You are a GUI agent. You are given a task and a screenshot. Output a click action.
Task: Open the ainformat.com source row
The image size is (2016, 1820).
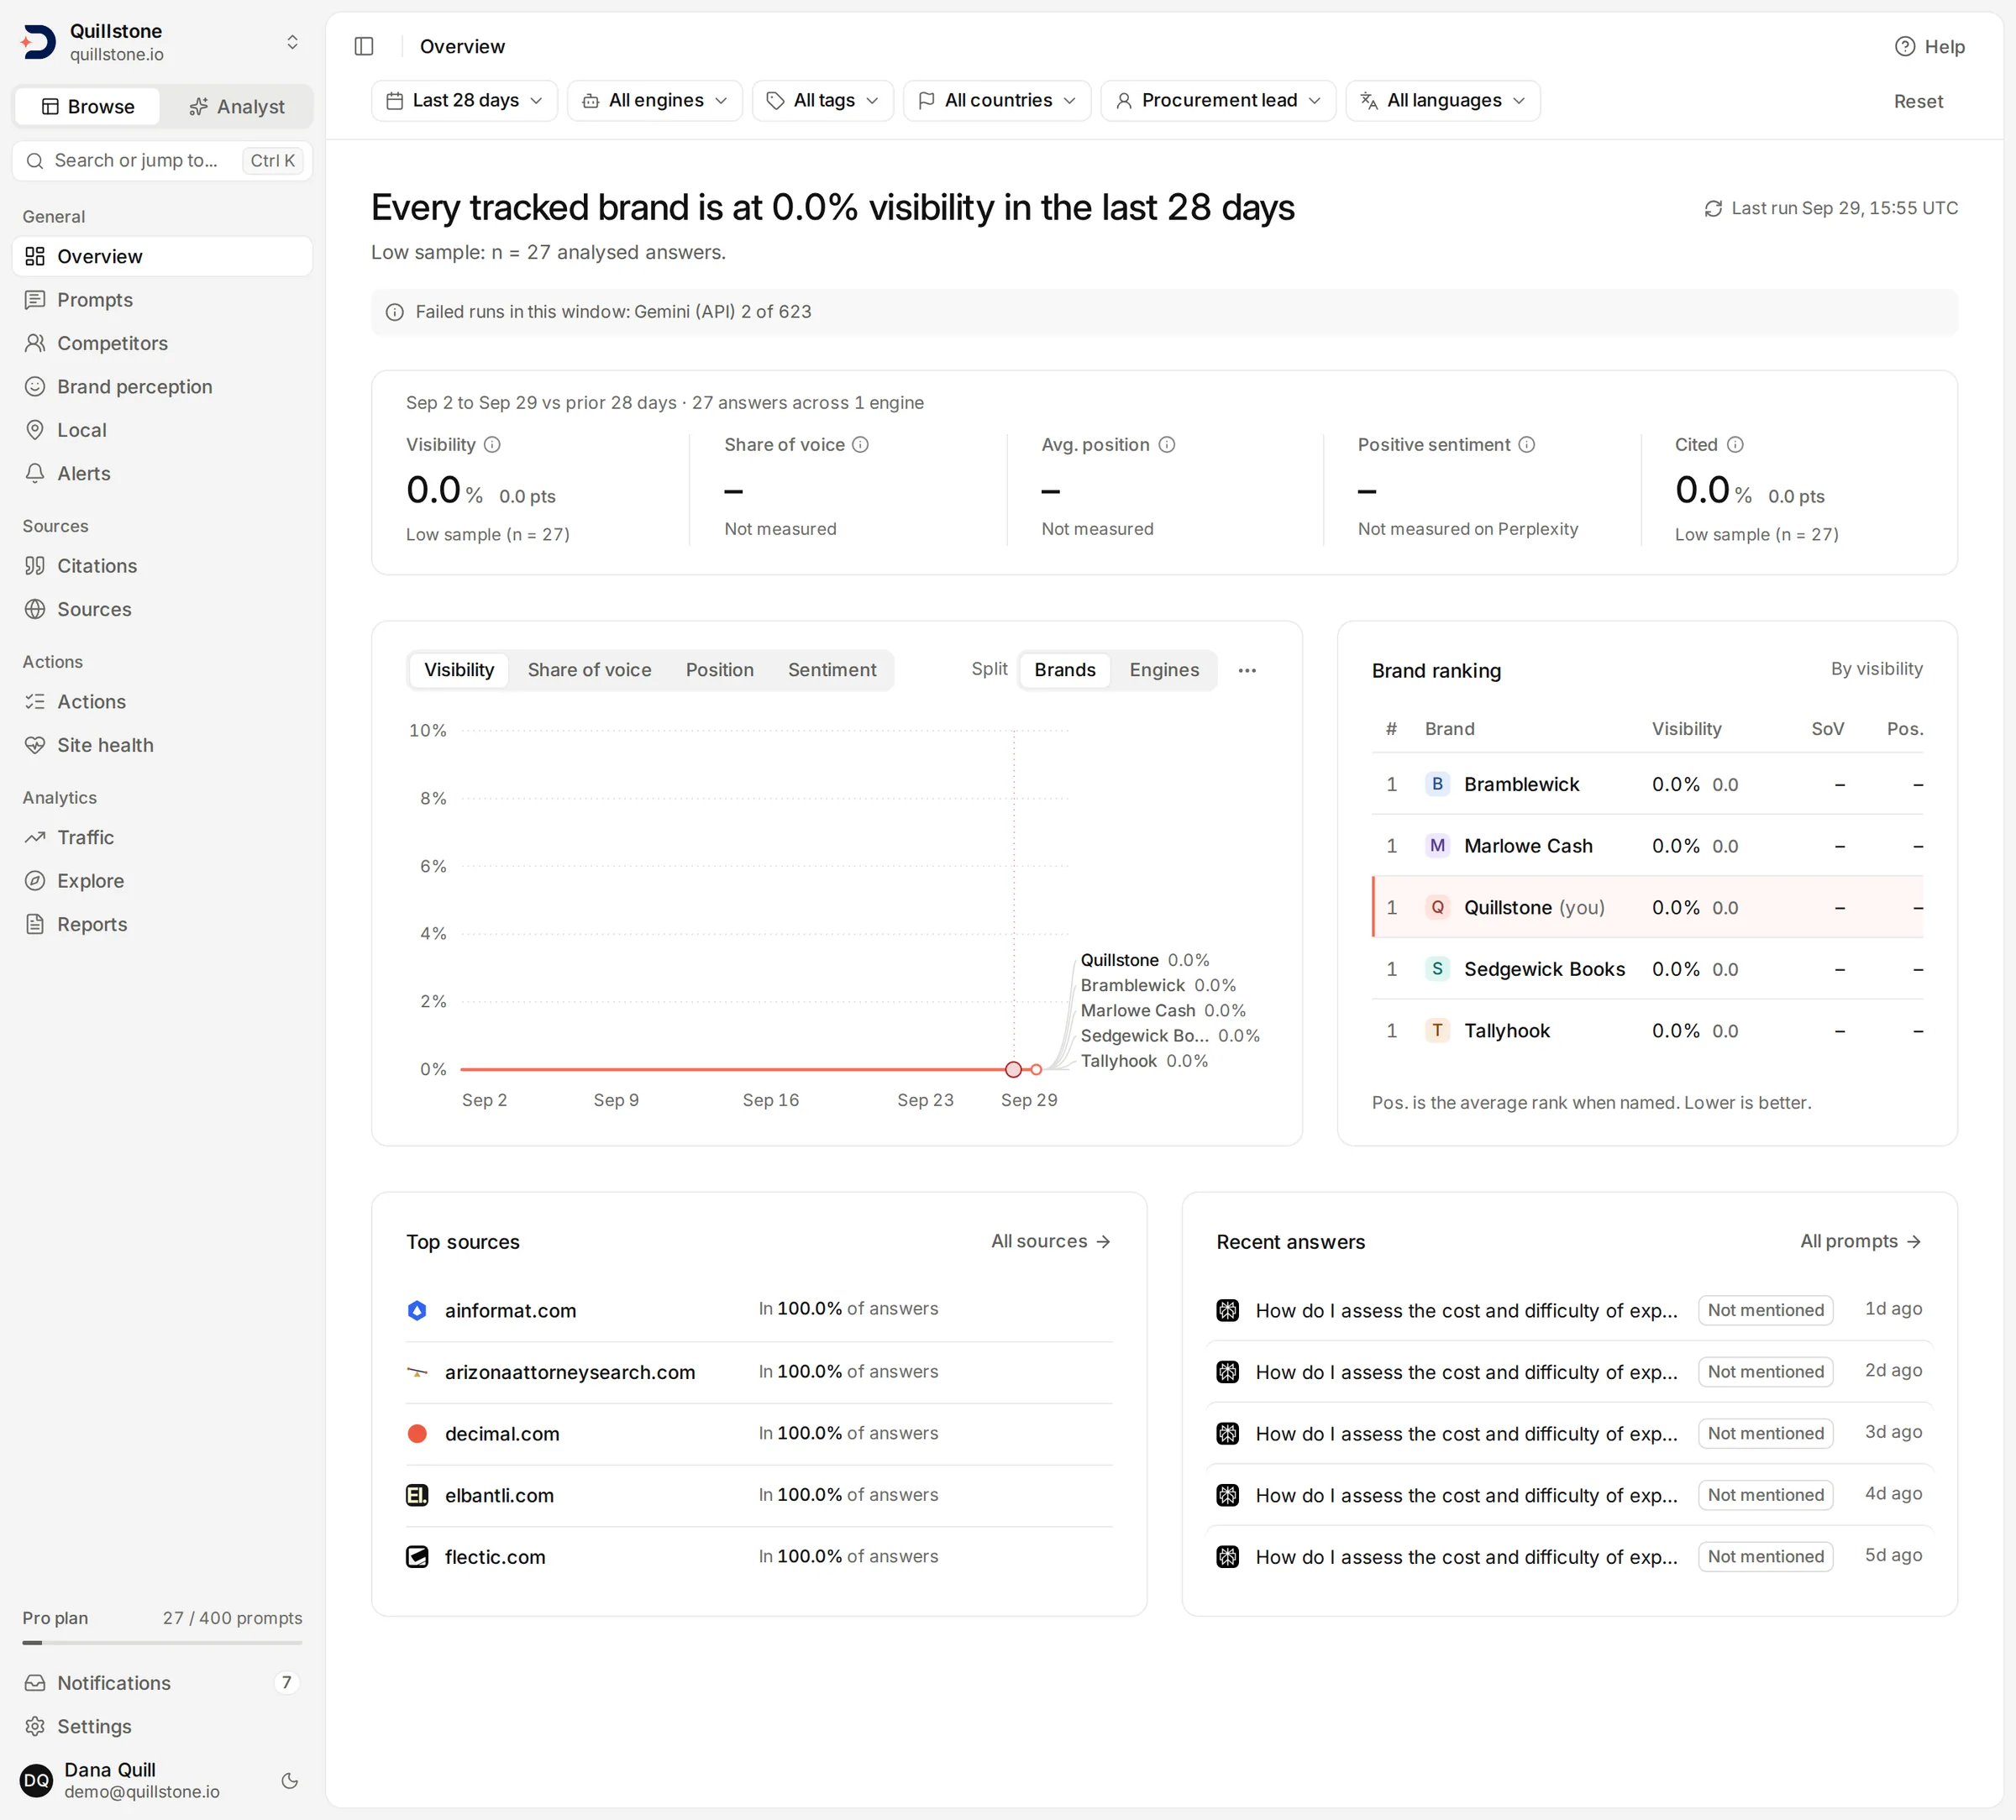pos(759,1310)
